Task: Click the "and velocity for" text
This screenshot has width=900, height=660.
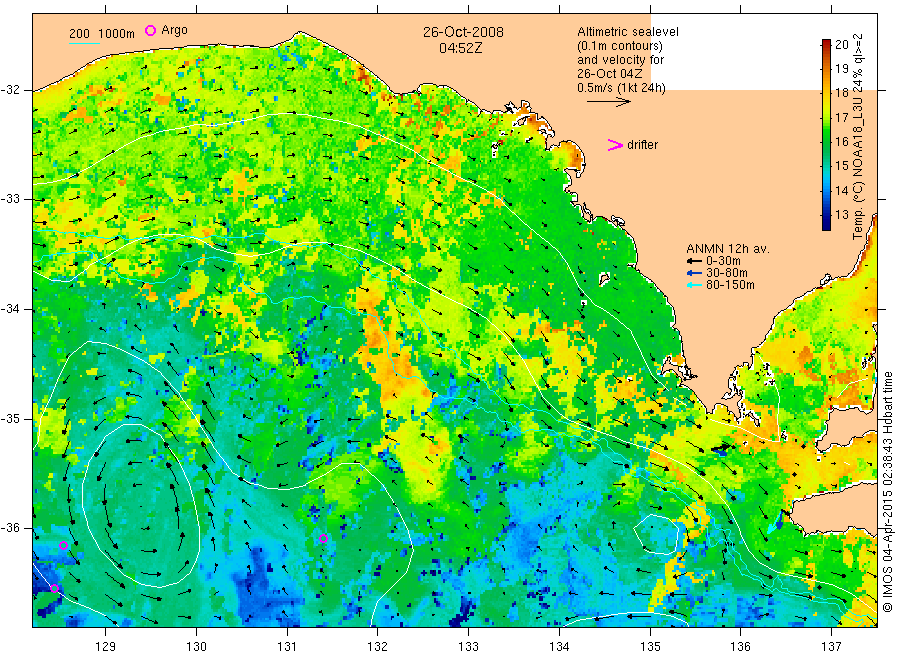Action: pyautogui.click(x=620, y=60)
